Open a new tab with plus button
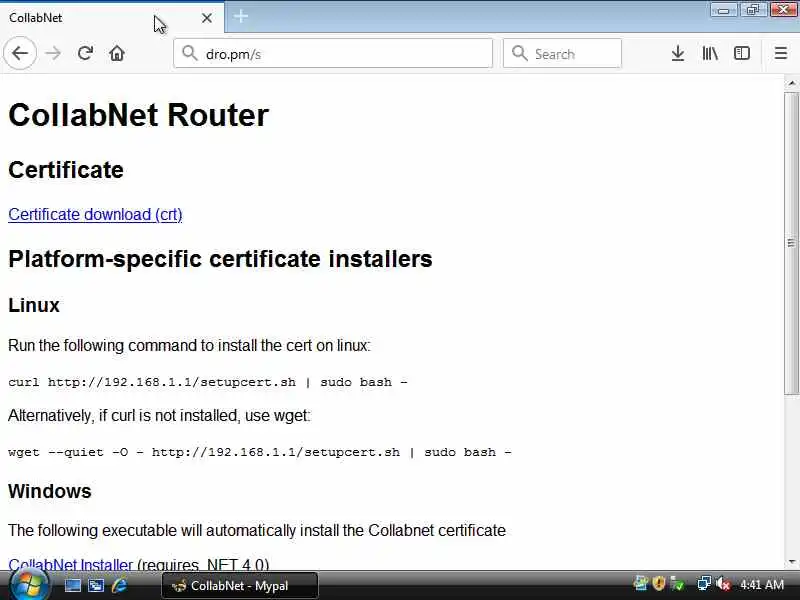Viewport: 800px width, 600px height. 241,16
